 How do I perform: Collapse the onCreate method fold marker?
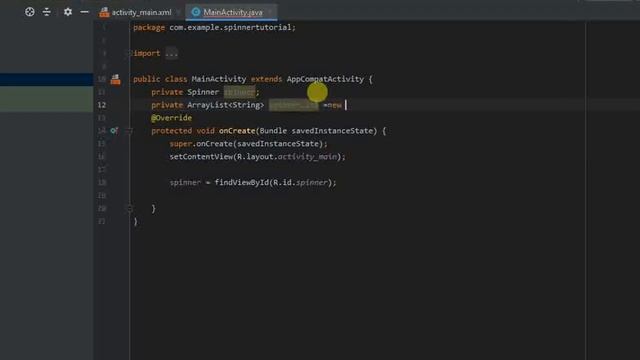point(129,131)
